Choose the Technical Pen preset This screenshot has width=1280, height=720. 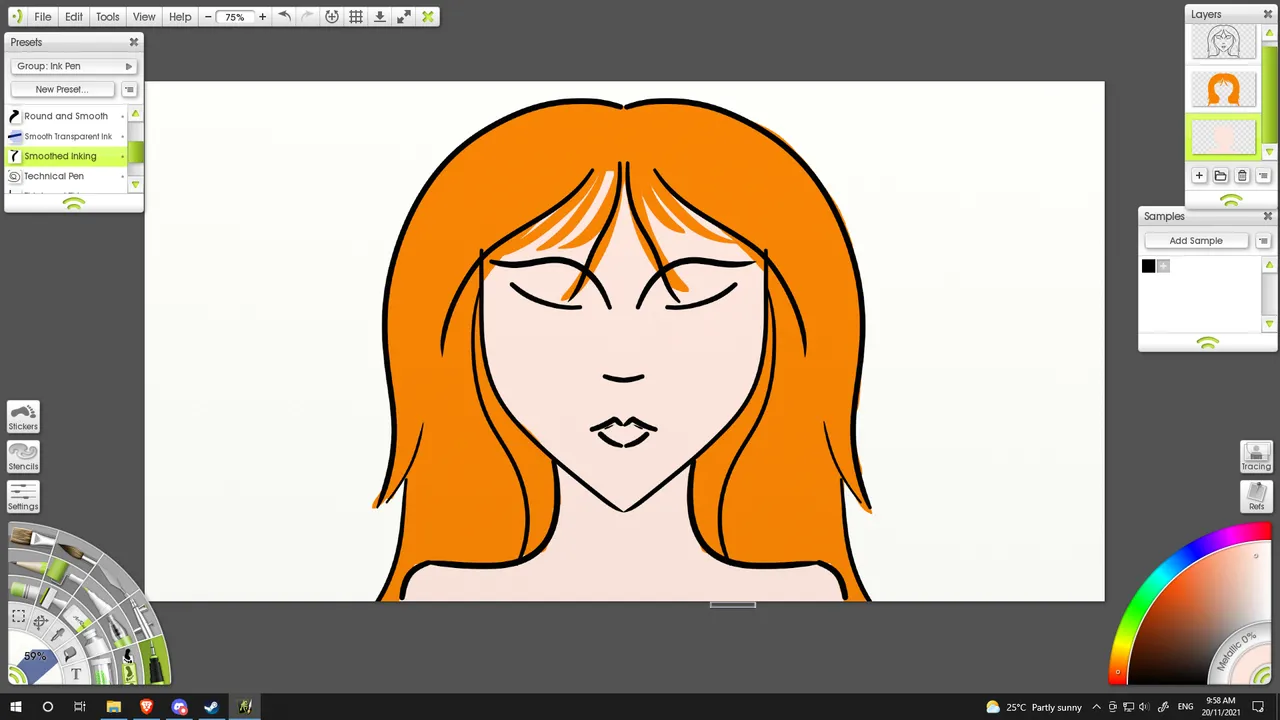pos(65,176)
